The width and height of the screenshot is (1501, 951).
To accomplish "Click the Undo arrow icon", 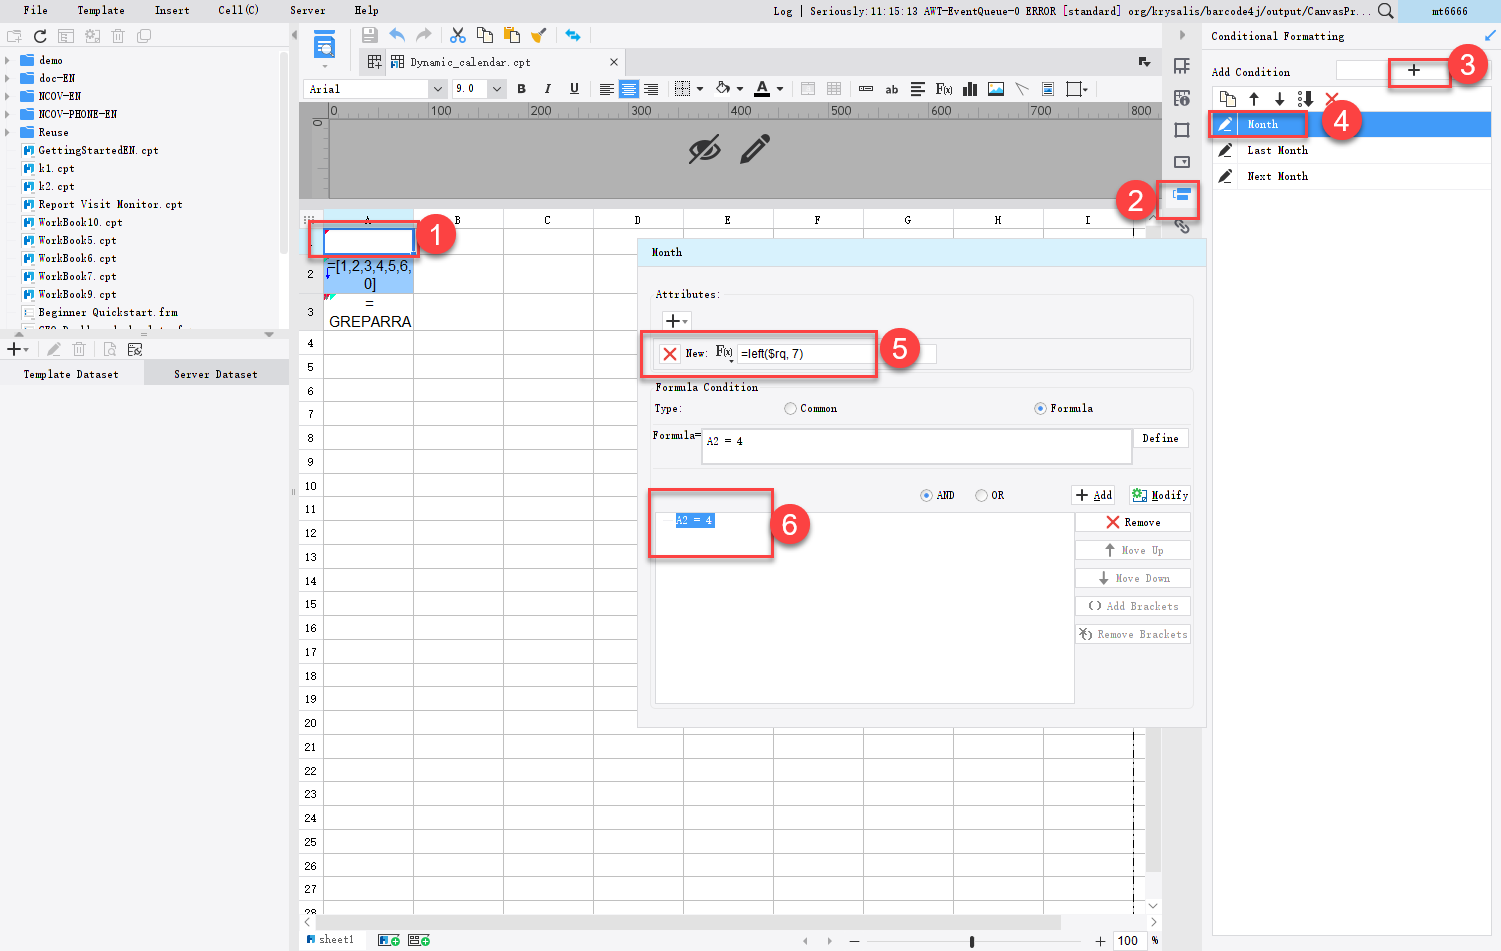I will (x=397, y=35).
